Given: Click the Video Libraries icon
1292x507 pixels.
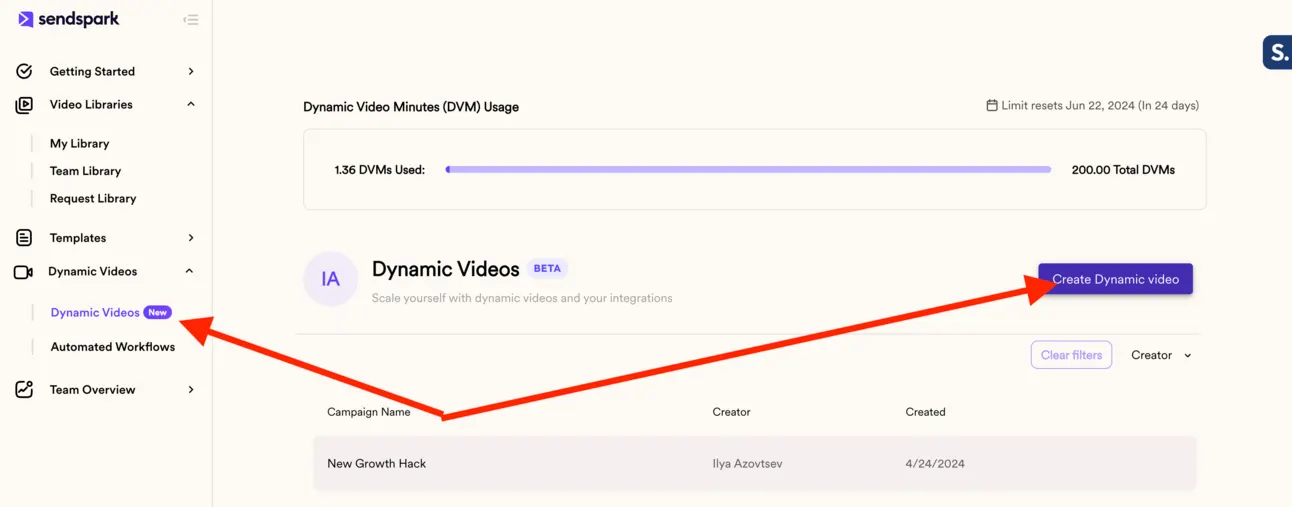Looking at the screenshot, I should tap(24, 104).
